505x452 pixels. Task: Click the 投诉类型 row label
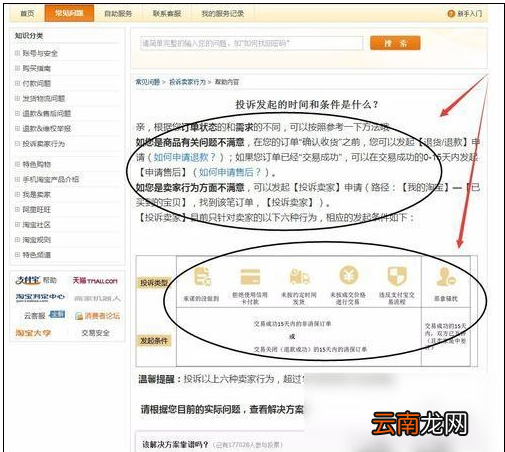(x=154, y=283)
